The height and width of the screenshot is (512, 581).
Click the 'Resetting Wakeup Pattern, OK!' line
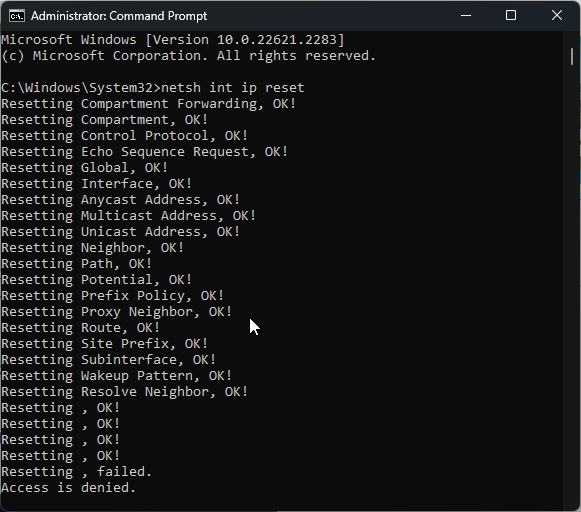click(x=116, y=376)
